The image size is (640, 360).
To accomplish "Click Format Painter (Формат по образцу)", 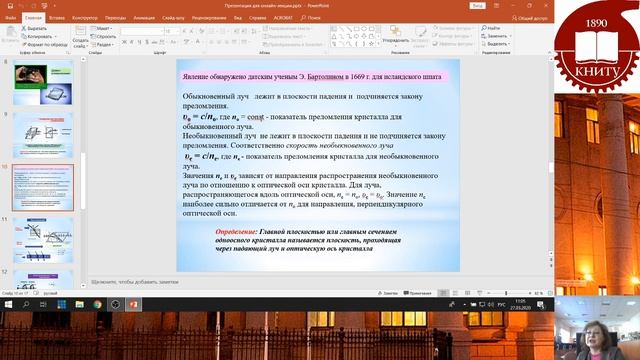I will pos(44,44).
